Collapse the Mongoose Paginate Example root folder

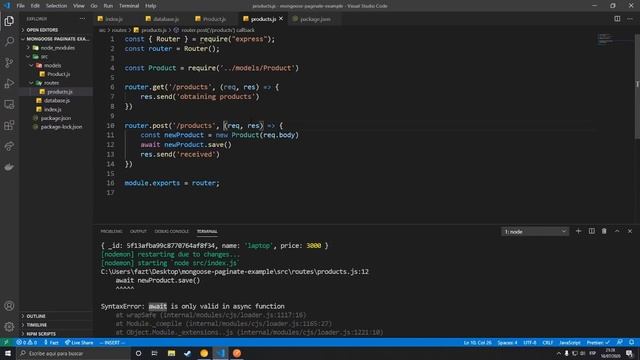(x=57, y=39)
